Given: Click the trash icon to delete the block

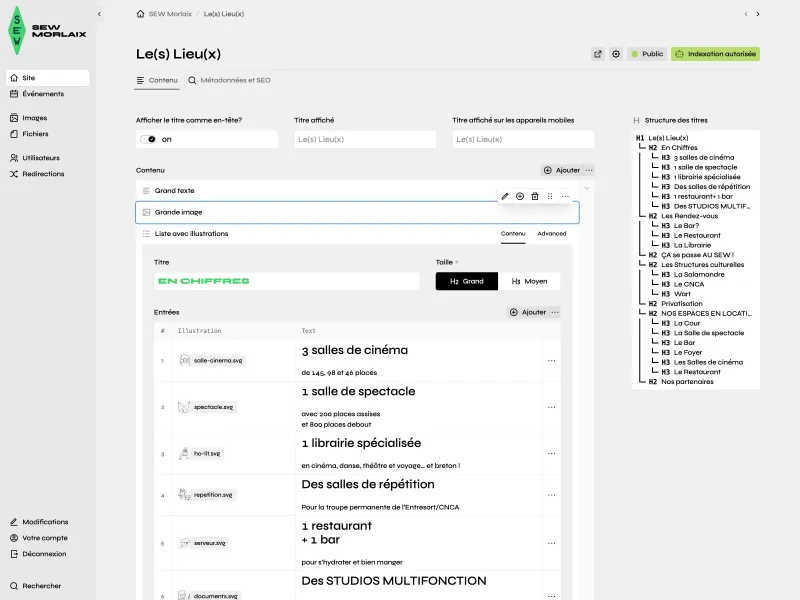Looking at the screenshot, I should click(x=535, y=196).
